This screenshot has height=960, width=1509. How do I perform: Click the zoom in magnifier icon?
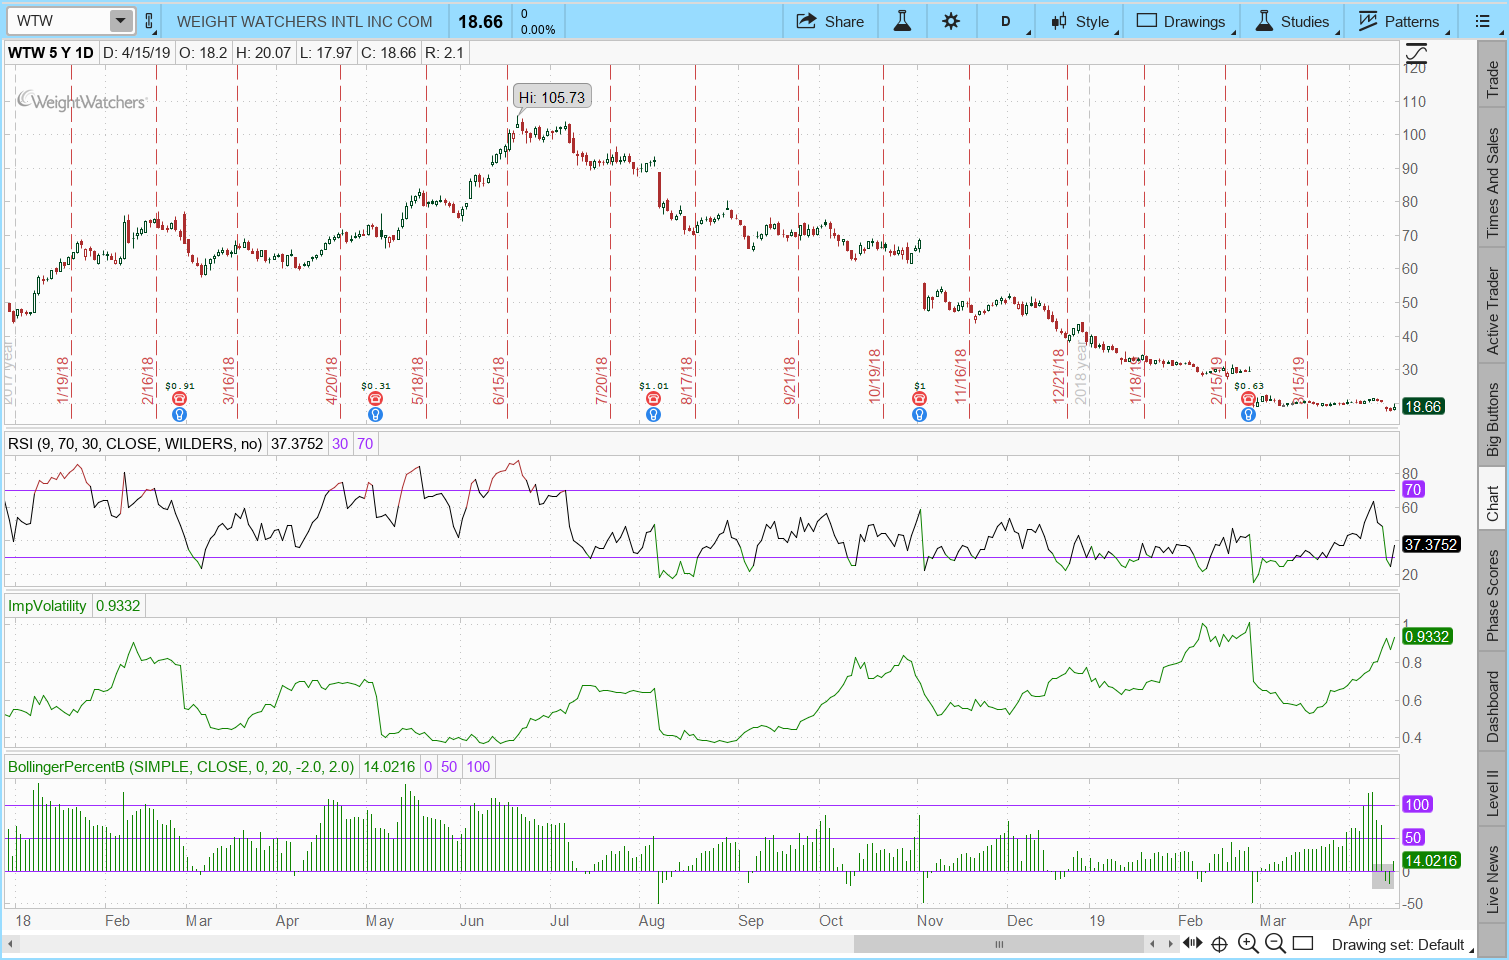click(x=1247, y=943)
